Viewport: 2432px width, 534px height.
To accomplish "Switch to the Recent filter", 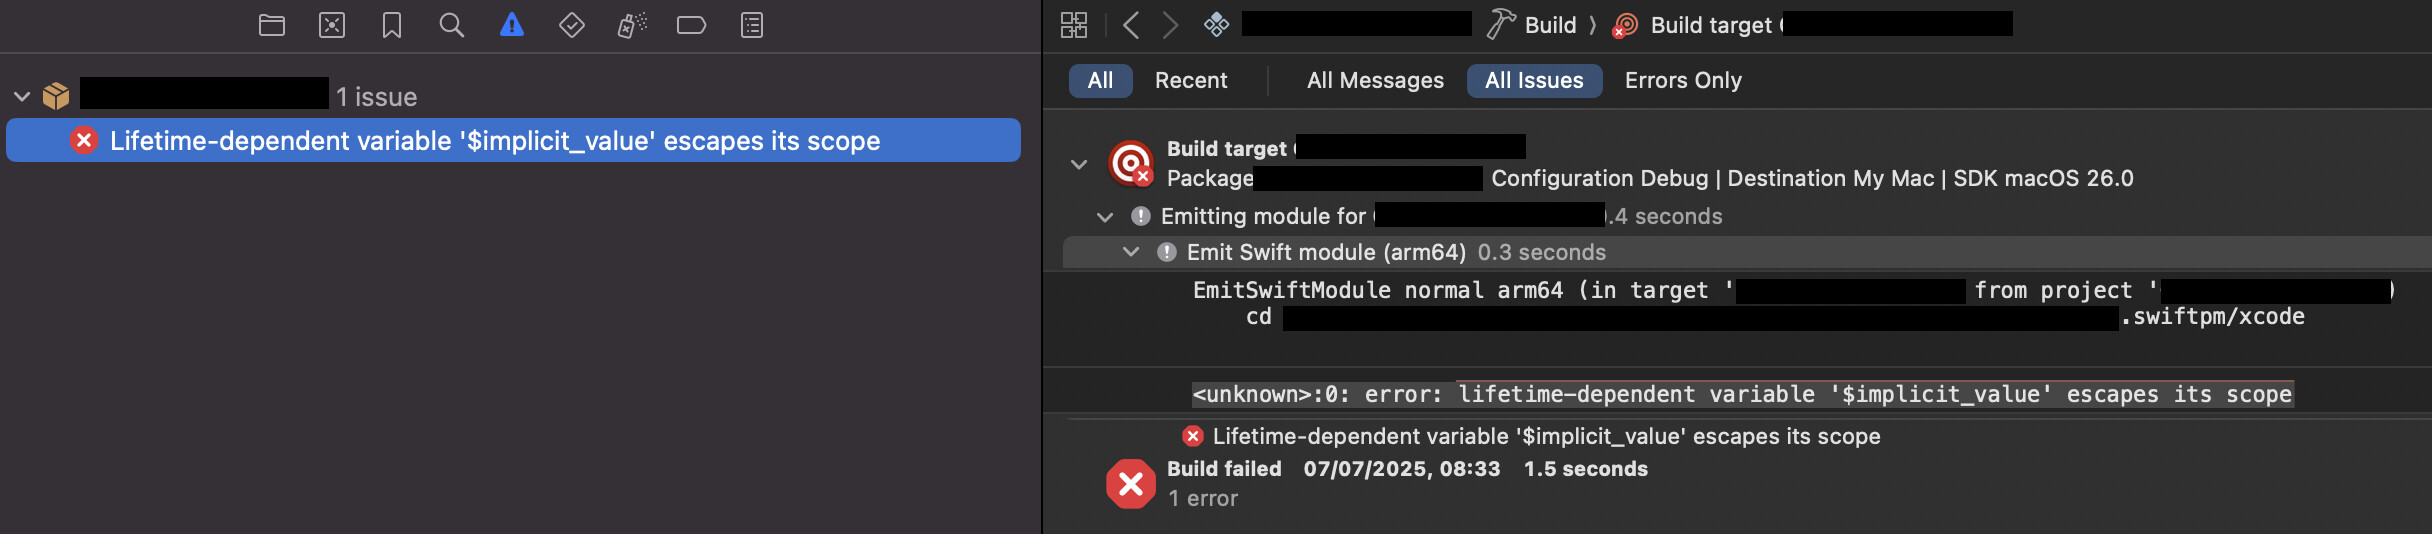I will (1191, 81).
